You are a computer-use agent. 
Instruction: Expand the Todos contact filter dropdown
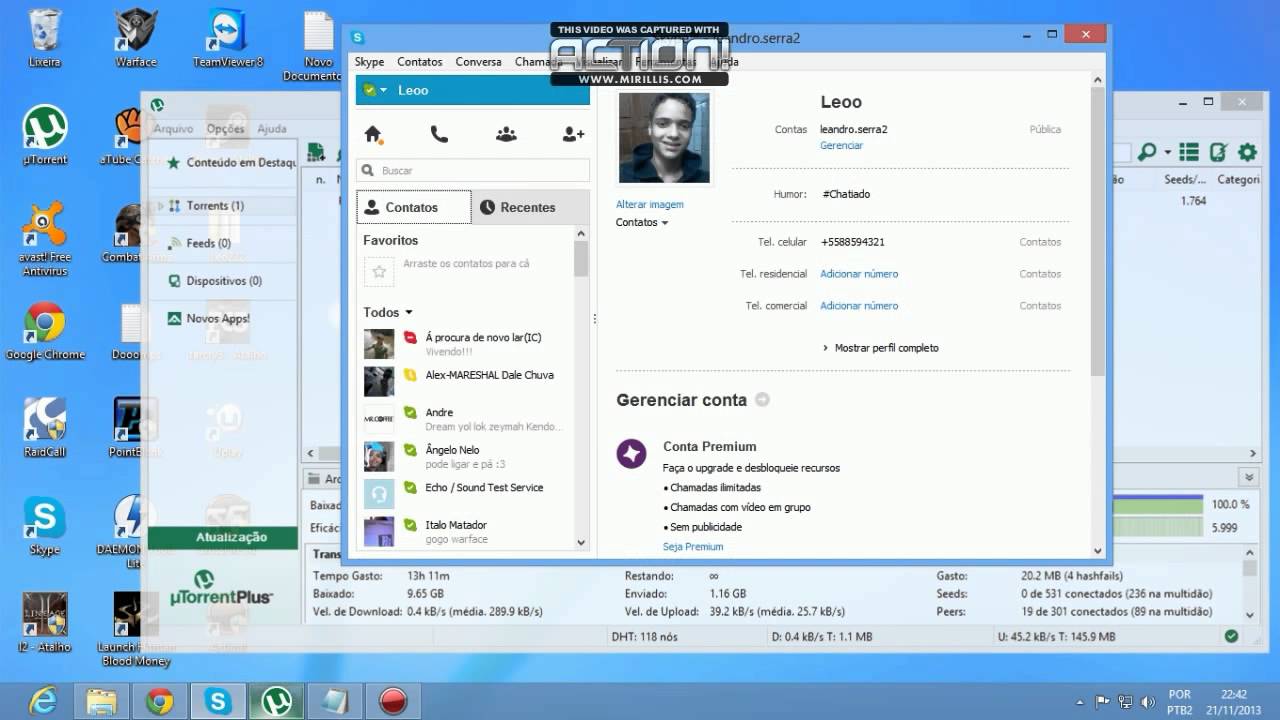click(409, 313)
